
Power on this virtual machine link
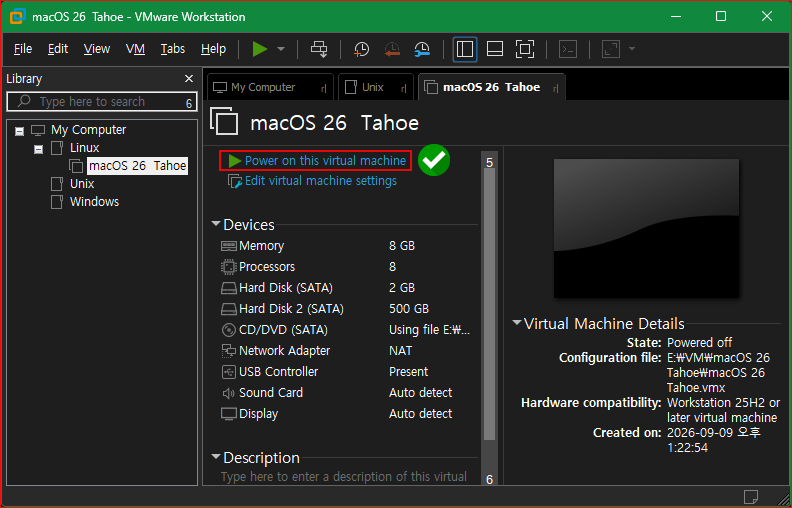click(x=325, y=161)
